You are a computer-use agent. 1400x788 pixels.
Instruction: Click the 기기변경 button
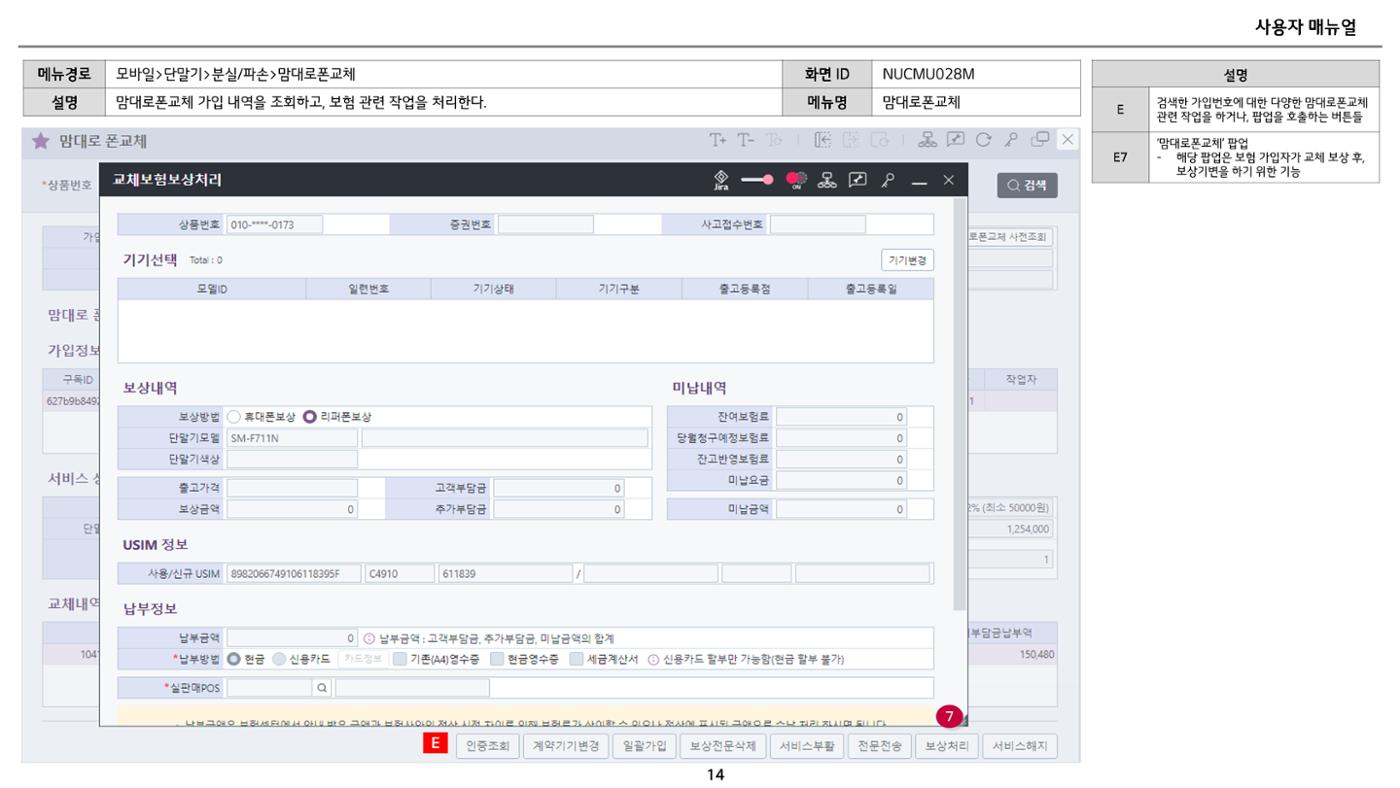pos(907,260)
